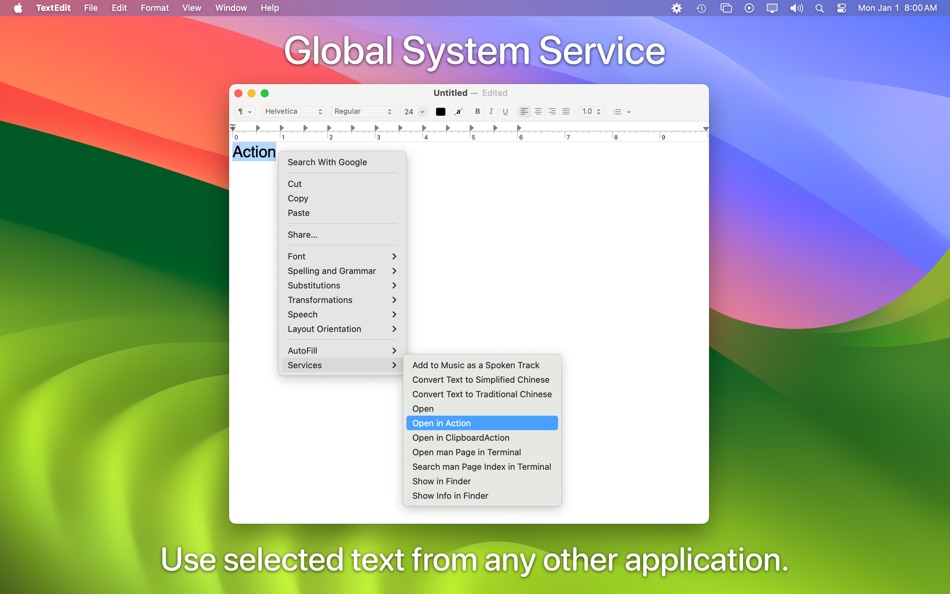Viewport: 950px width, 594px height.
Task: Open the Helvetica font family dropdown
Action: coord(294,112)
